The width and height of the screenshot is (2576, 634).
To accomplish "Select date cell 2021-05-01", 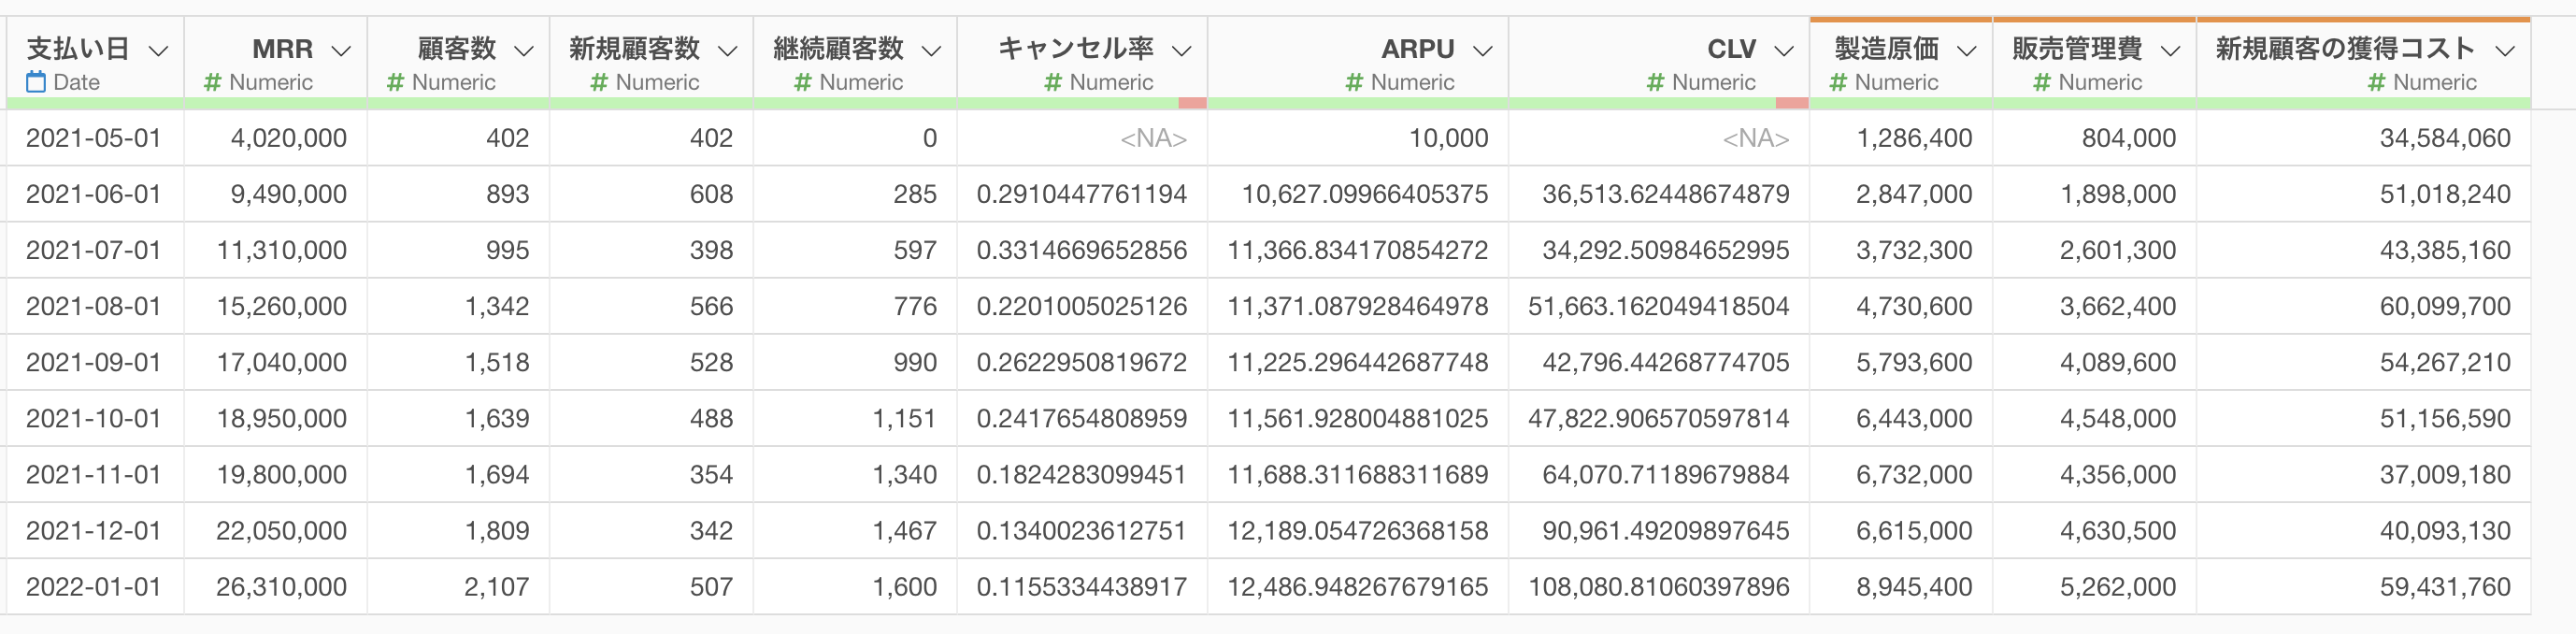I will click(94, 138).
